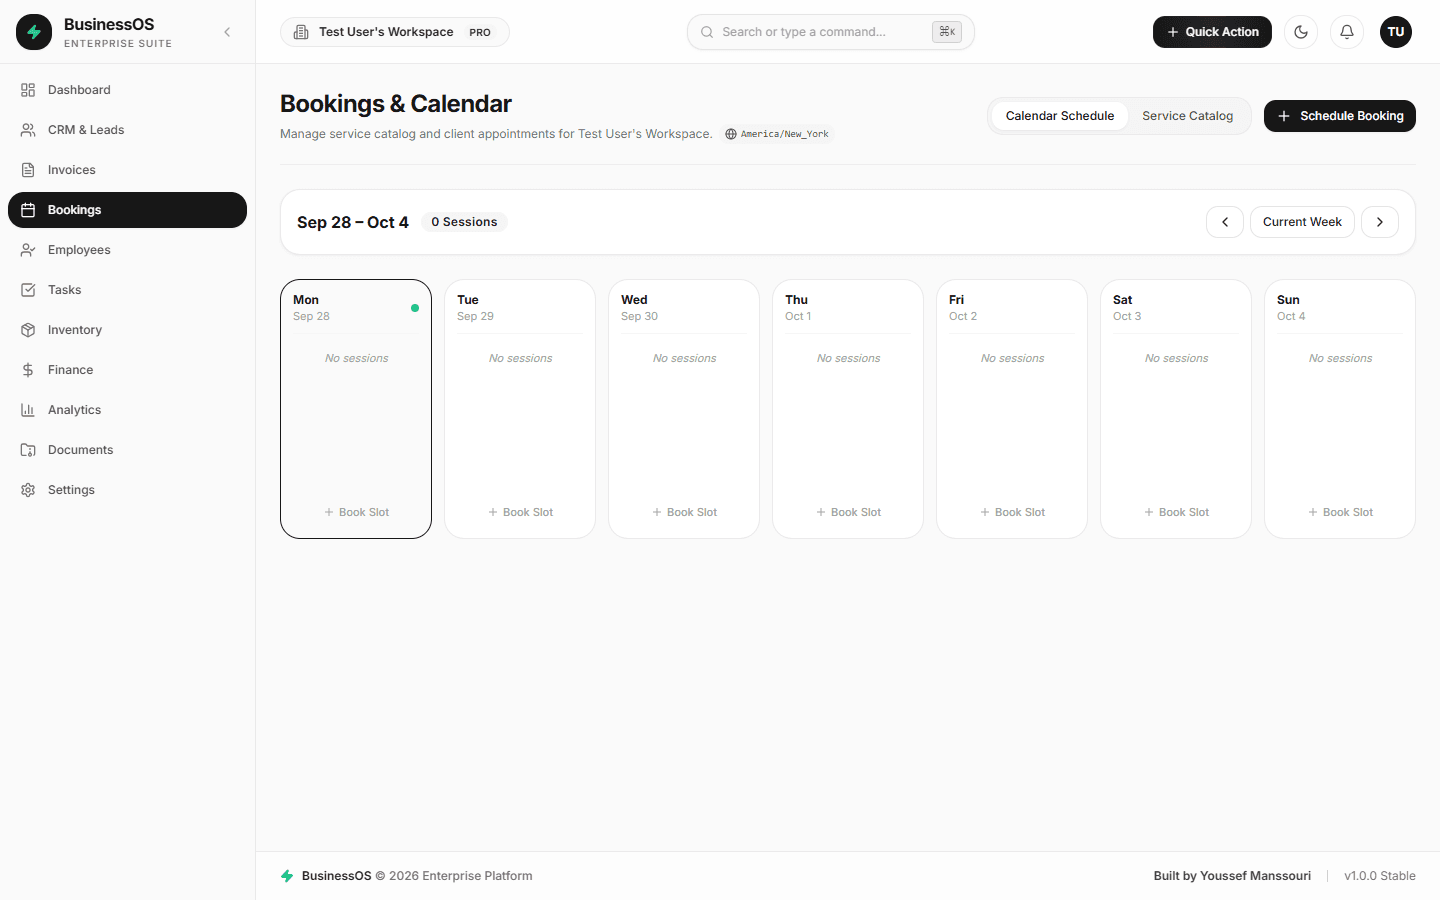The width and height of the screenshot is (1440, 900).
Task: Open the notifications bell
Action: [1347, 32]
